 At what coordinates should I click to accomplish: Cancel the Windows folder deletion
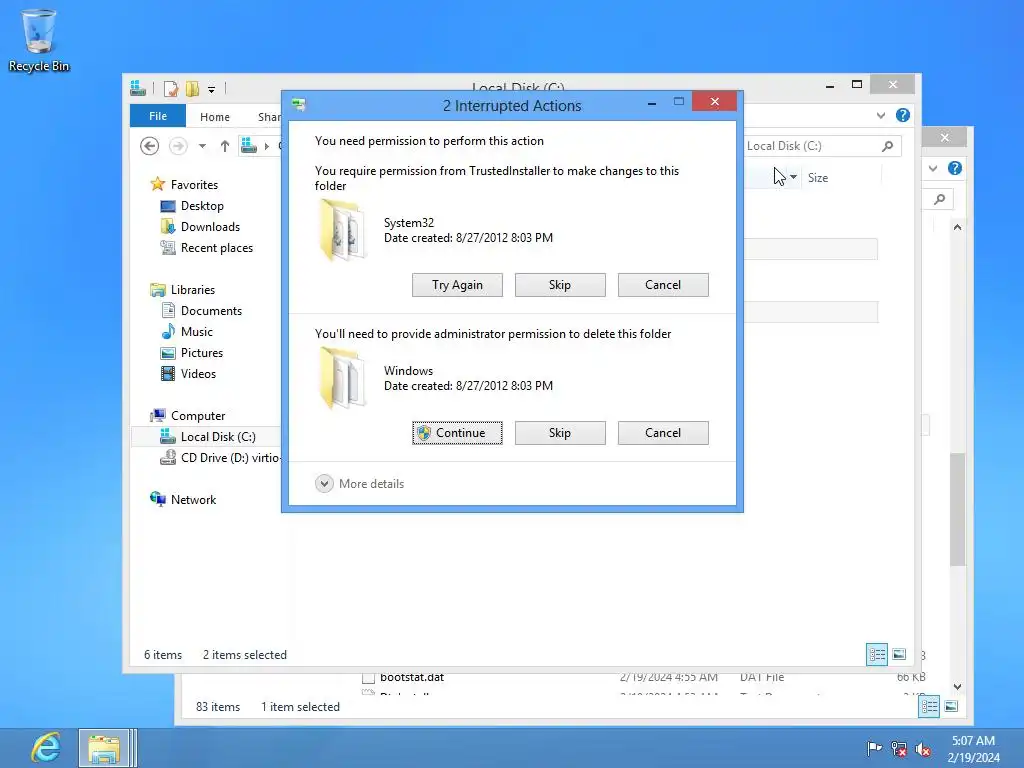(663, 433)
